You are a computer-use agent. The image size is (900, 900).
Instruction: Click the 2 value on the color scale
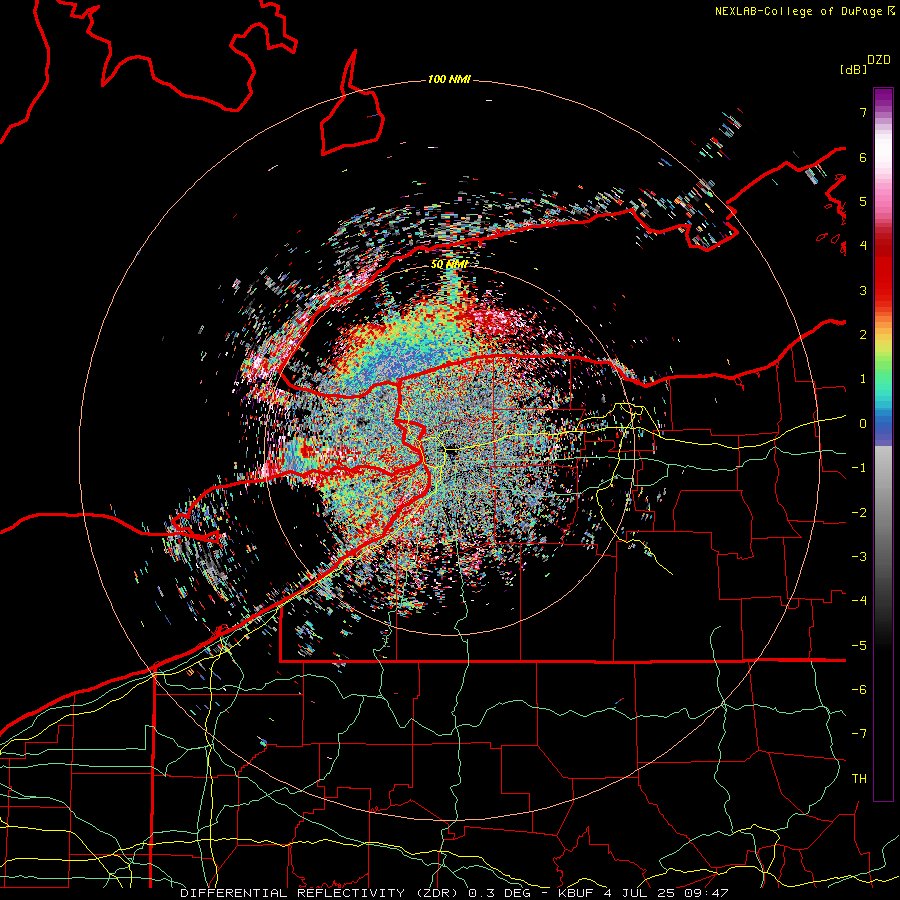point(863,335)
